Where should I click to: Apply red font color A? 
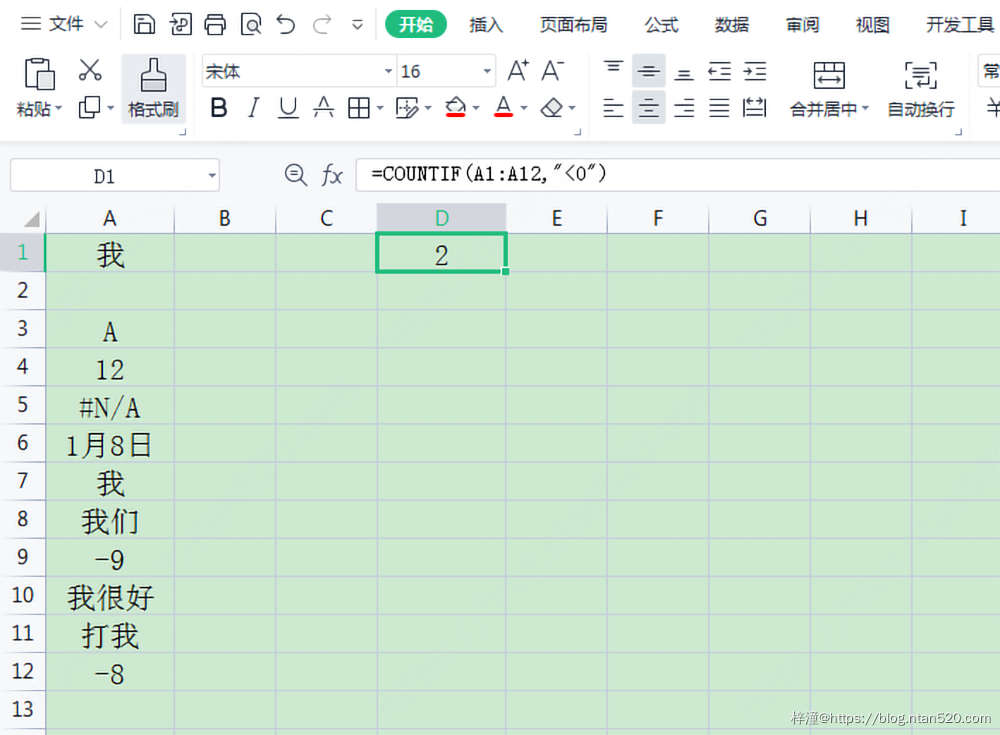tap(503, 107)
